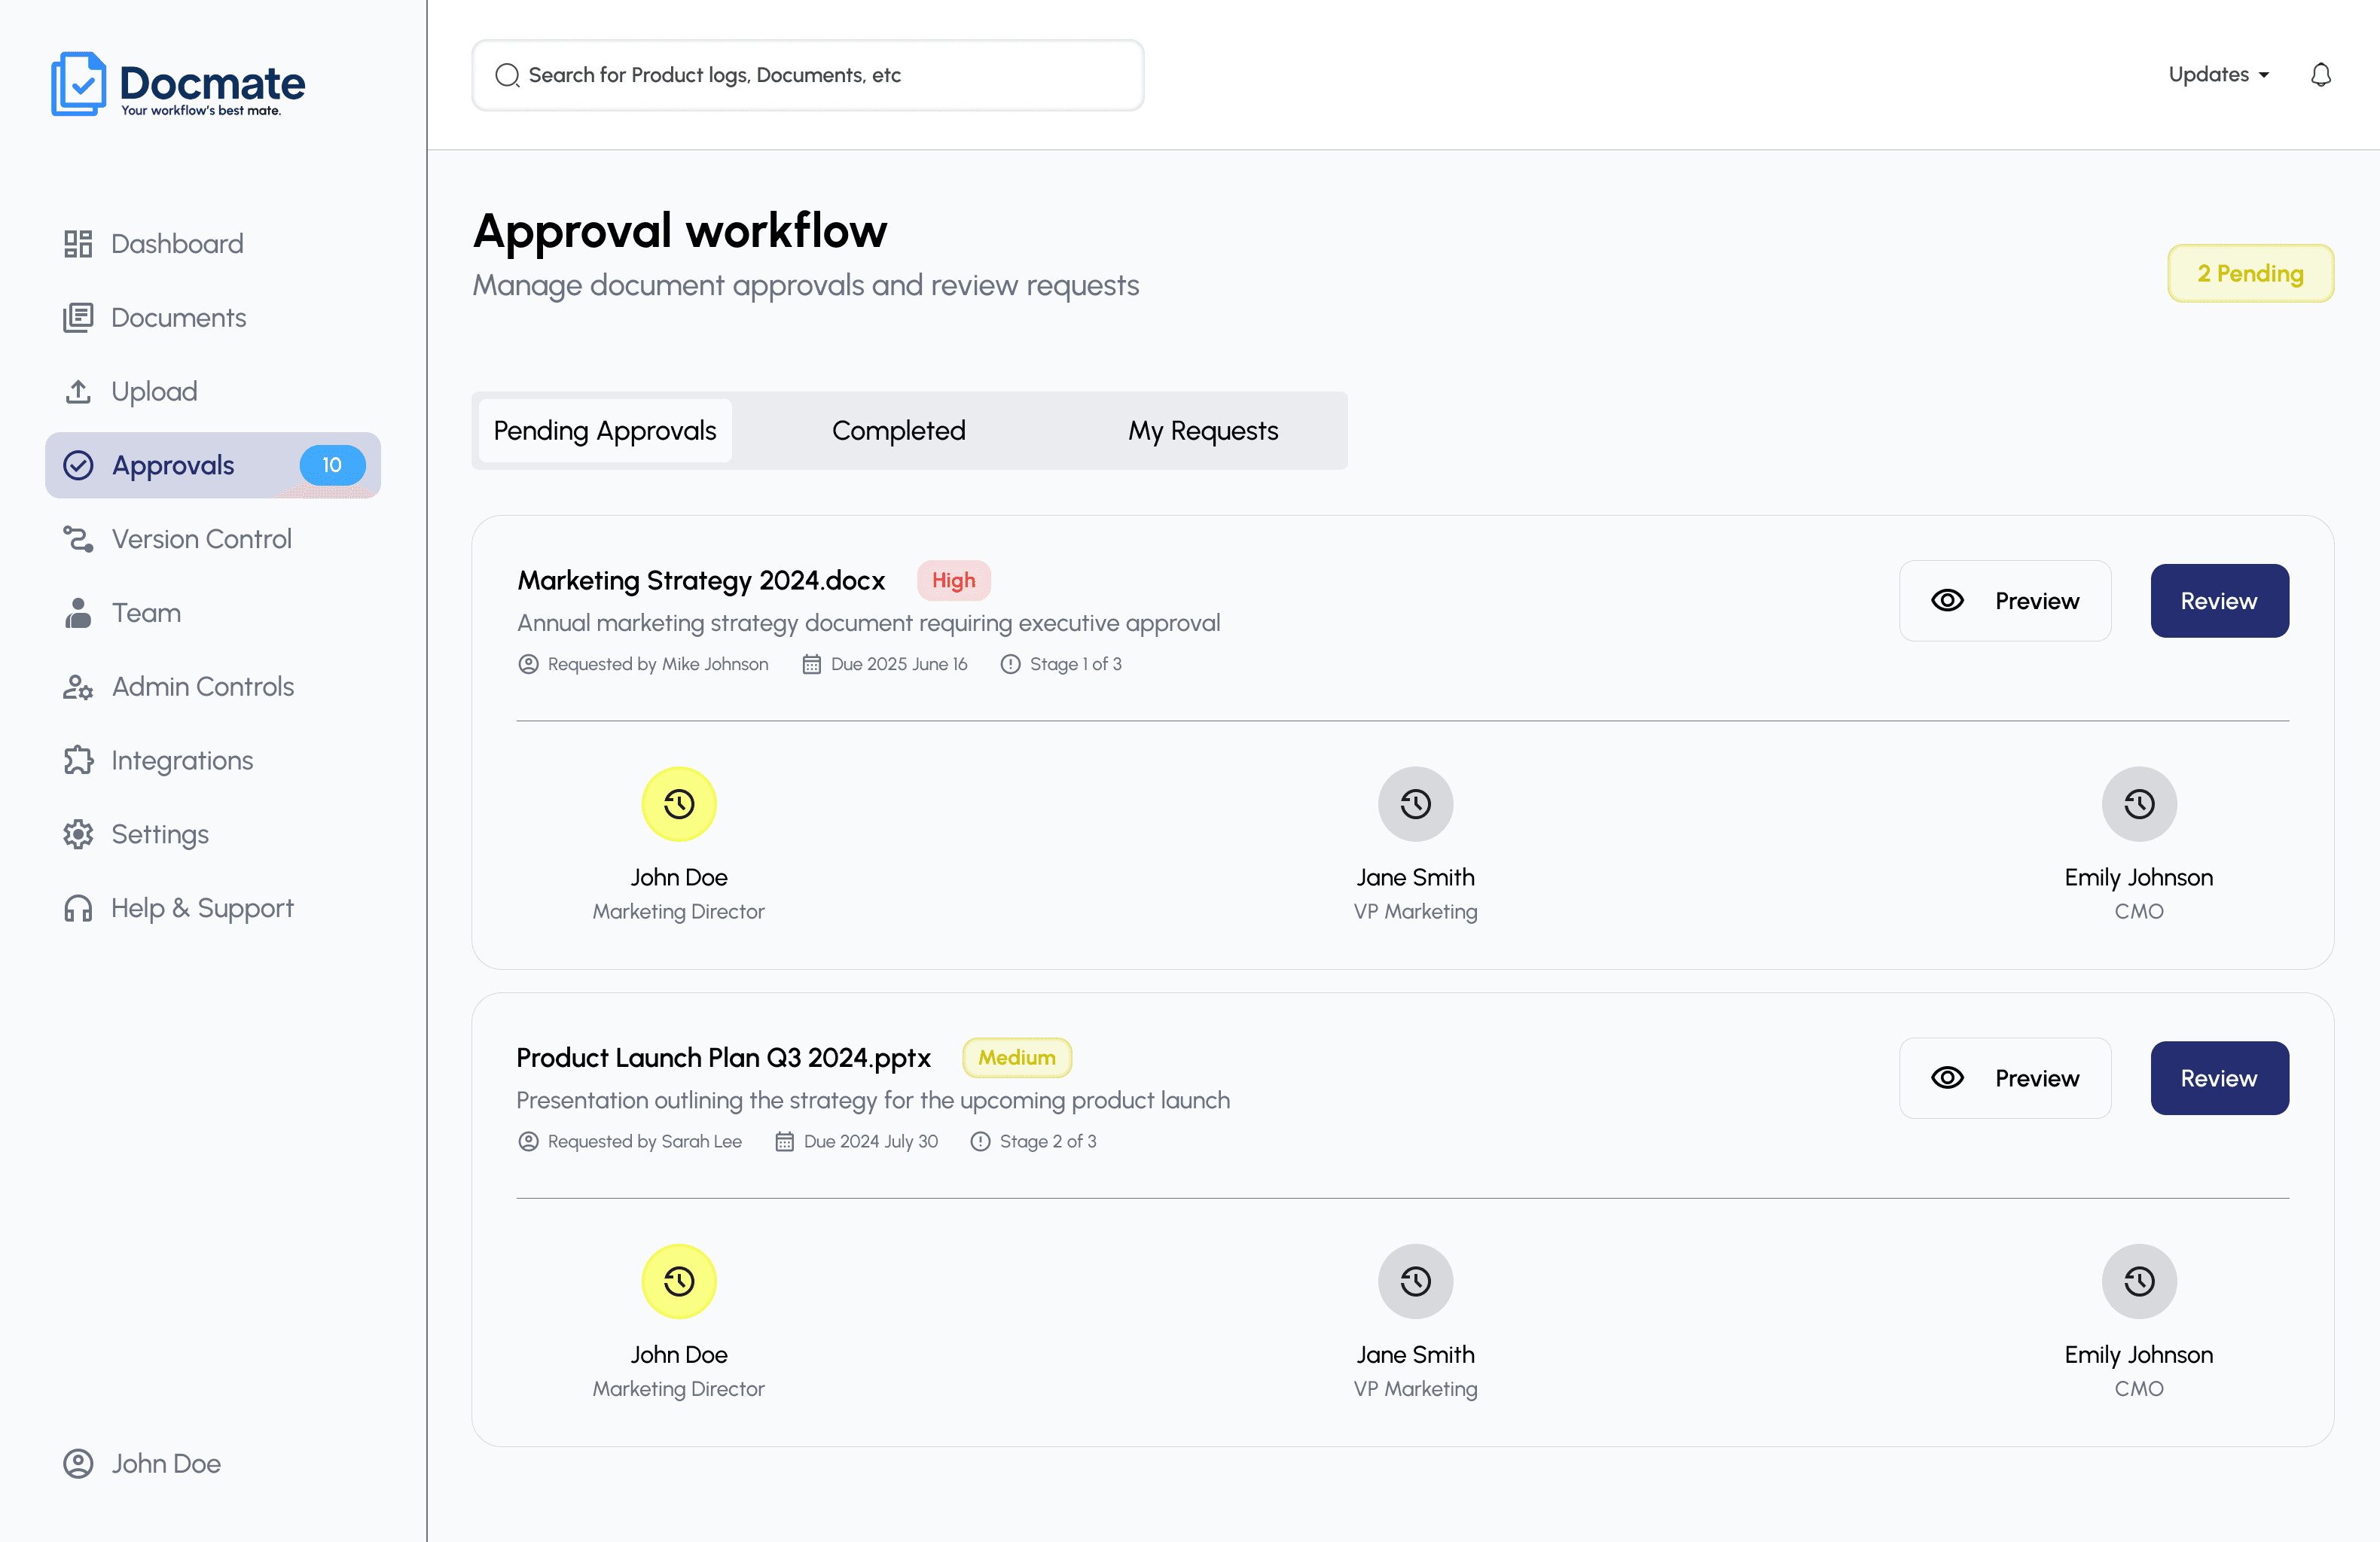Click the search magnifier icon

(508, 75)
